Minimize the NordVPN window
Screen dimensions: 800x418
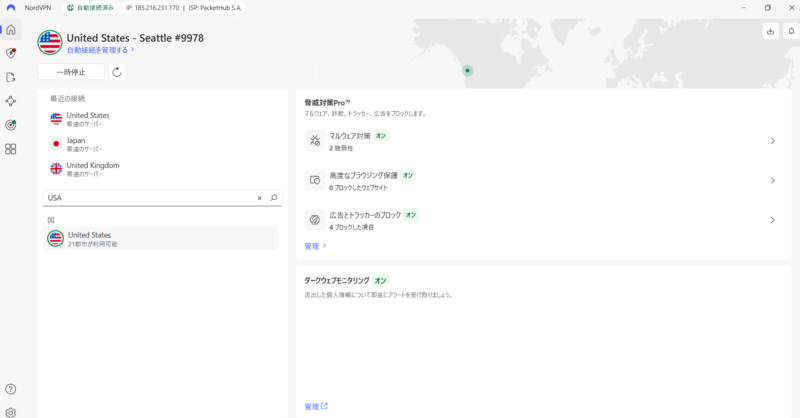pos(743,8)
